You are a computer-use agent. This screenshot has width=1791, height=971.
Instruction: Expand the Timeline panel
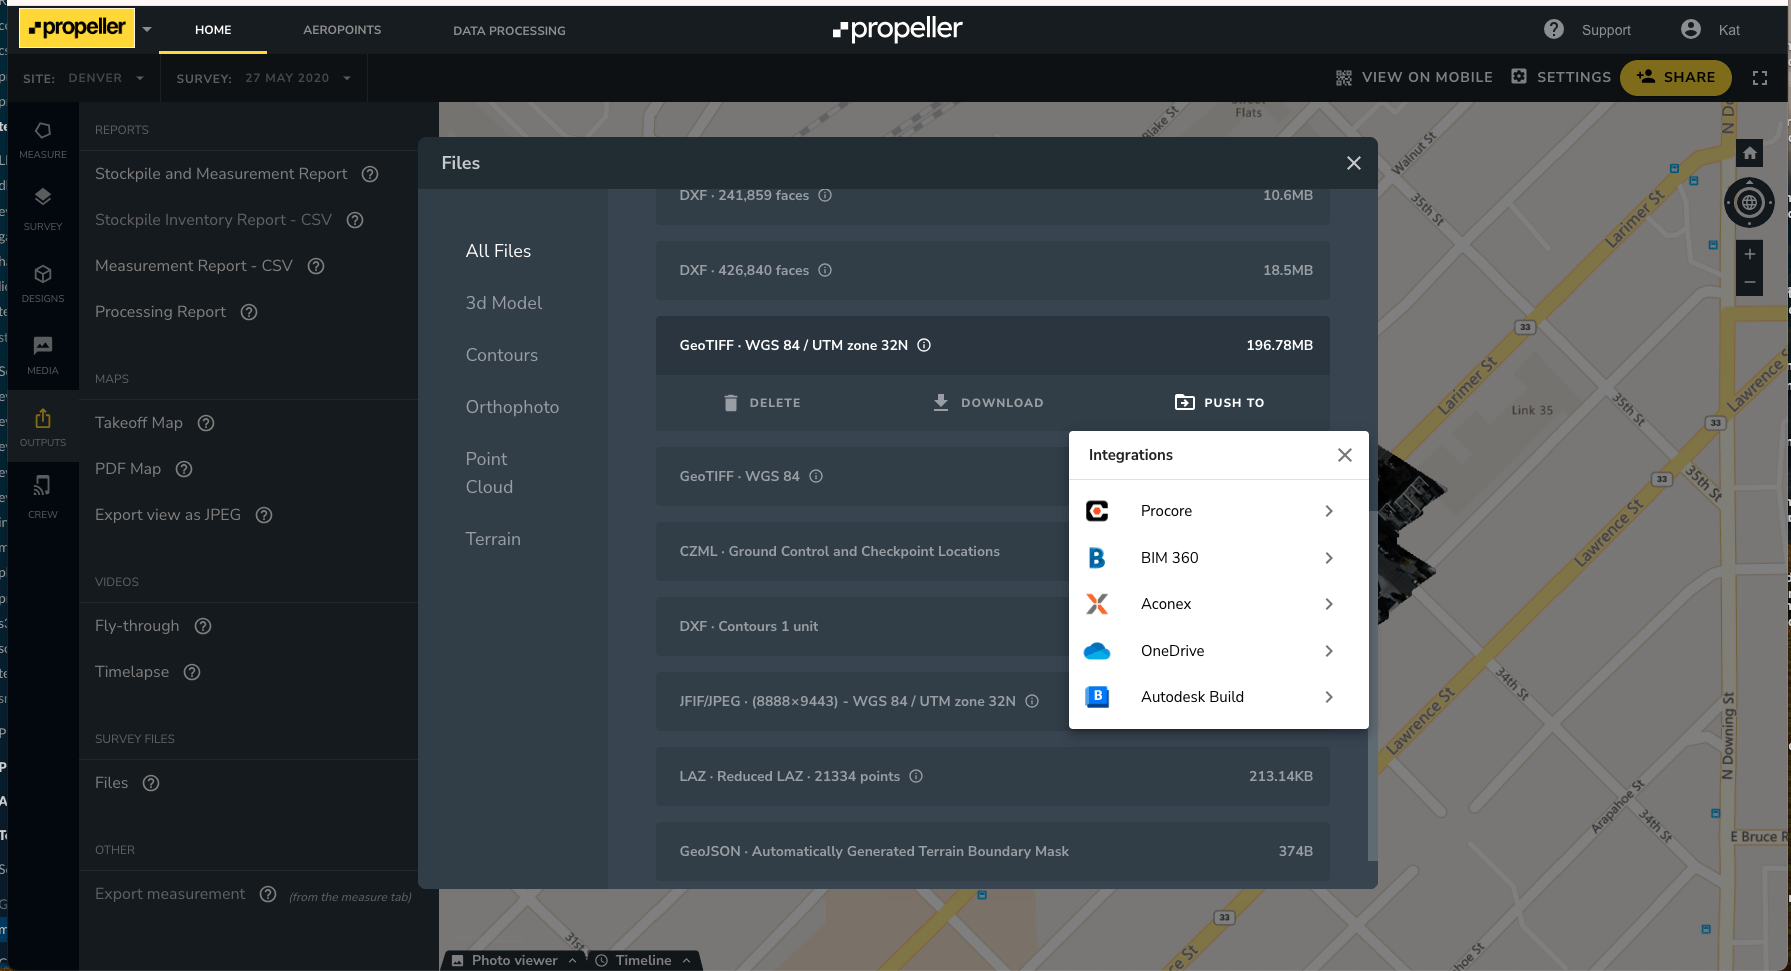643,960
